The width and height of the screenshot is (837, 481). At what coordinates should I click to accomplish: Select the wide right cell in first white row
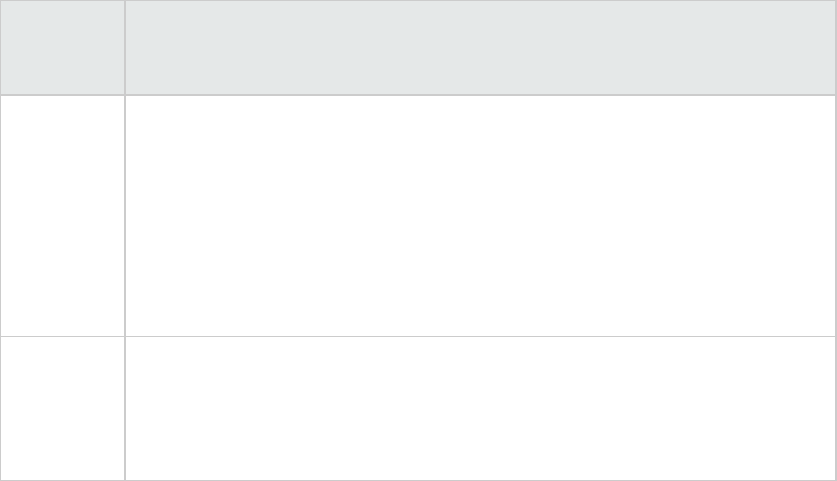[x=480, y=216]
